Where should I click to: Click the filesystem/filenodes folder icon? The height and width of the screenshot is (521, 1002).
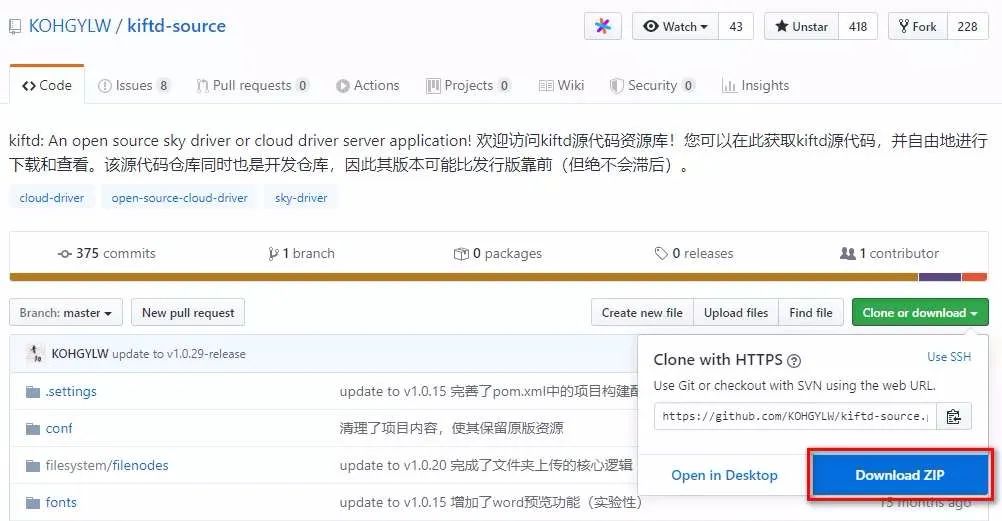coord(33,465)
